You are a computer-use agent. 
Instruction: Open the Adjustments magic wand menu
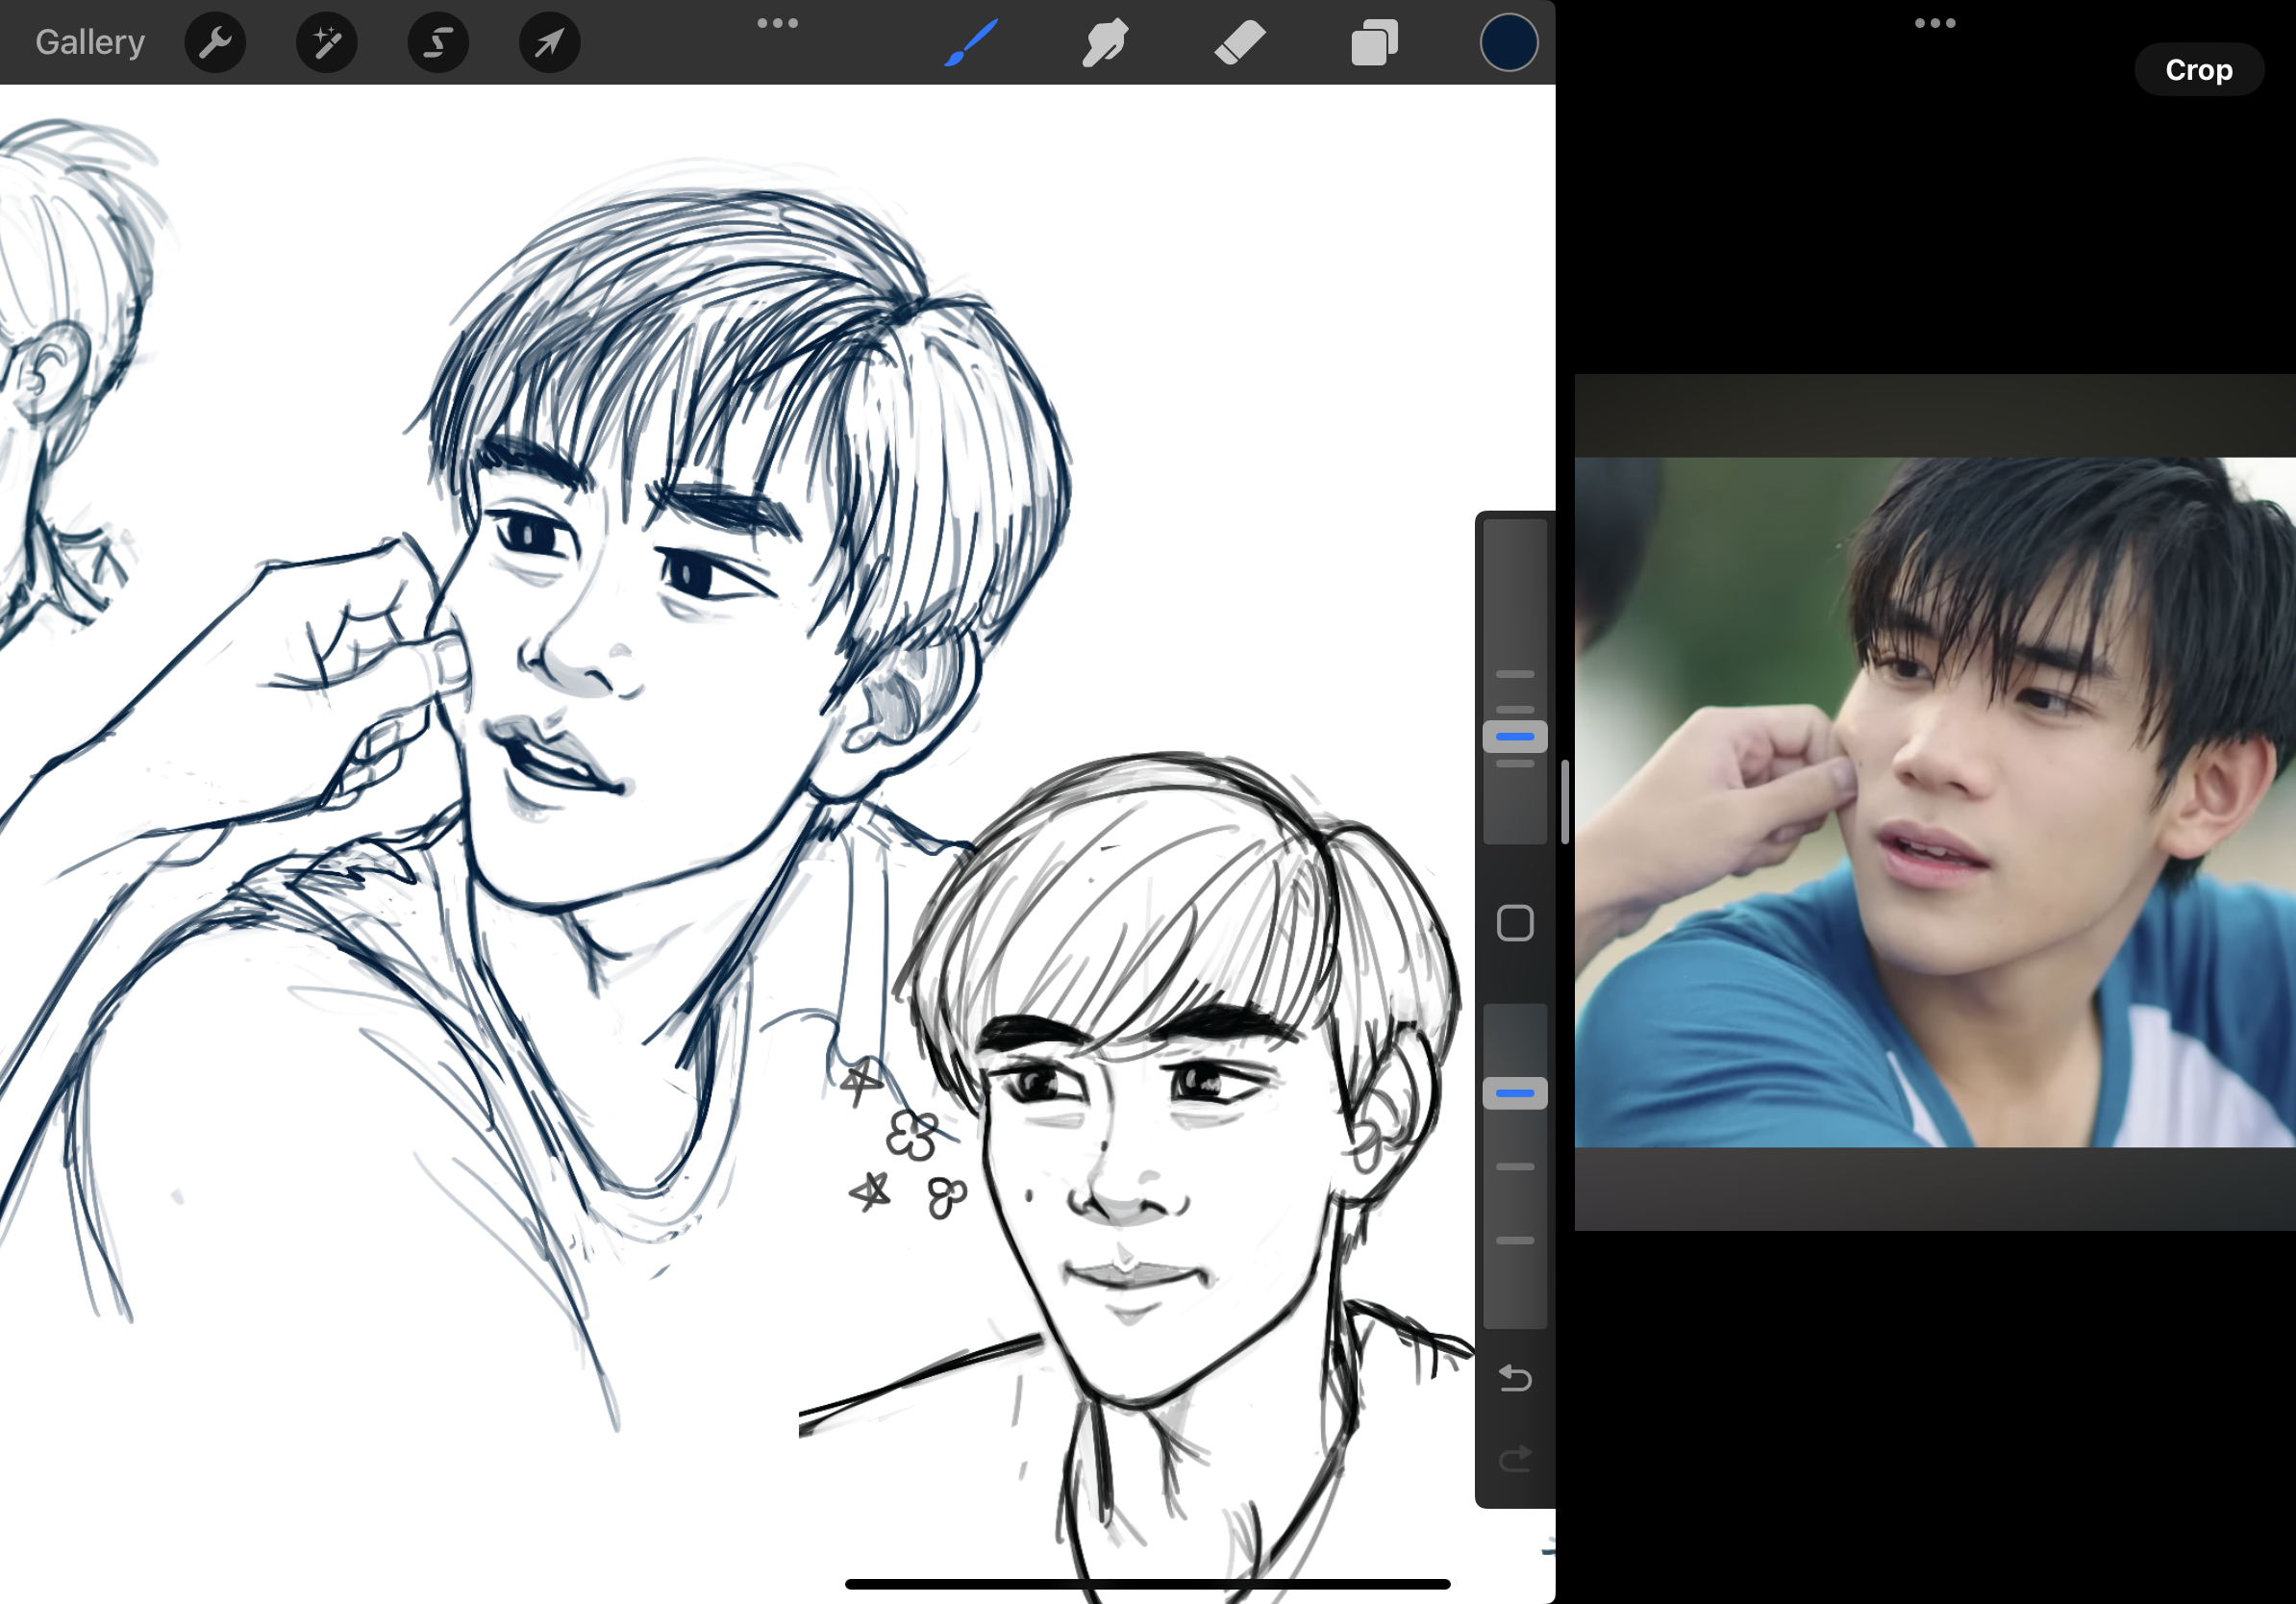click(327, 42)
